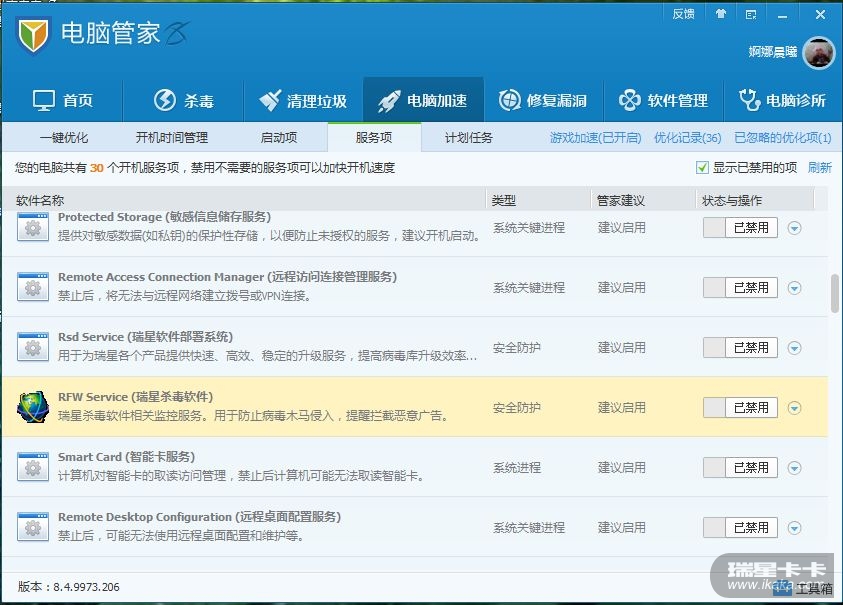The height and width of the screenshot is (605, 843).
Task: Click the 反馈 feedback button
Action: (x=684, y=14)
